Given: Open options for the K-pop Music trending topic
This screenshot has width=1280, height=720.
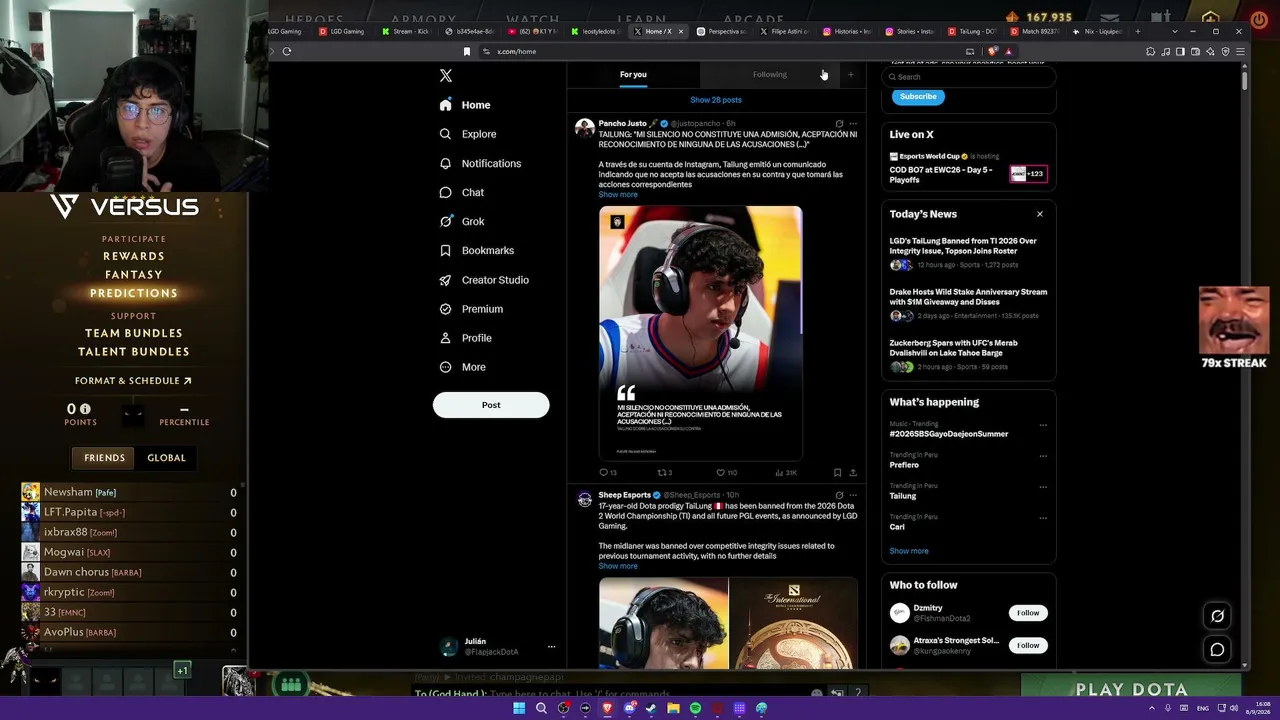Looking at the screenshot, I should point(1043,425).
